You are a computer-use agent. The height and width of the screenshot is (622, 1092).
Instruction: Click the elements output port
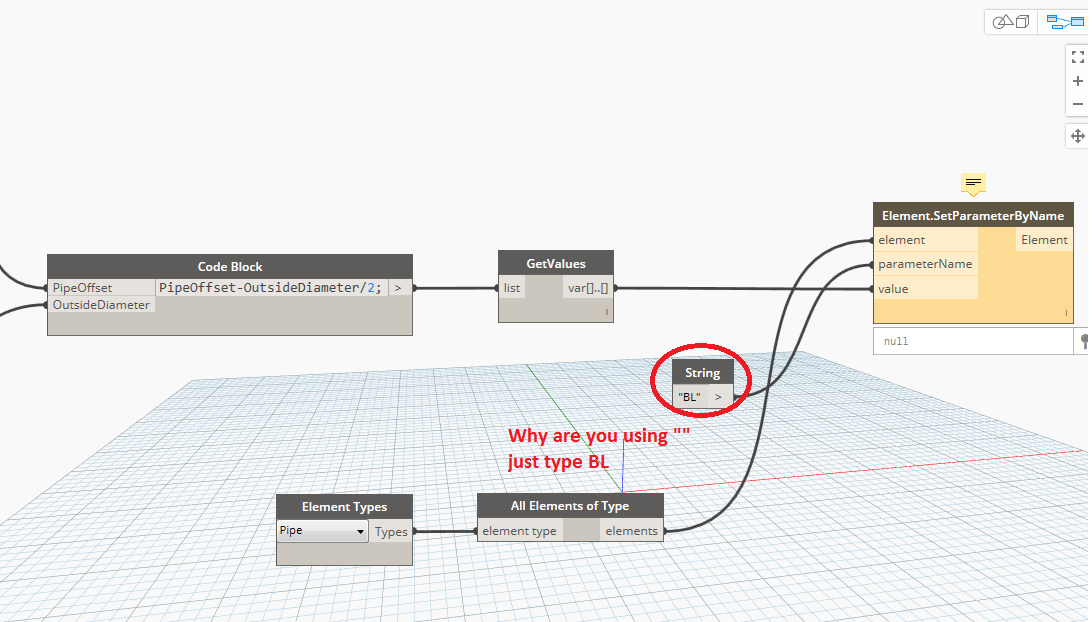[631, 531]
